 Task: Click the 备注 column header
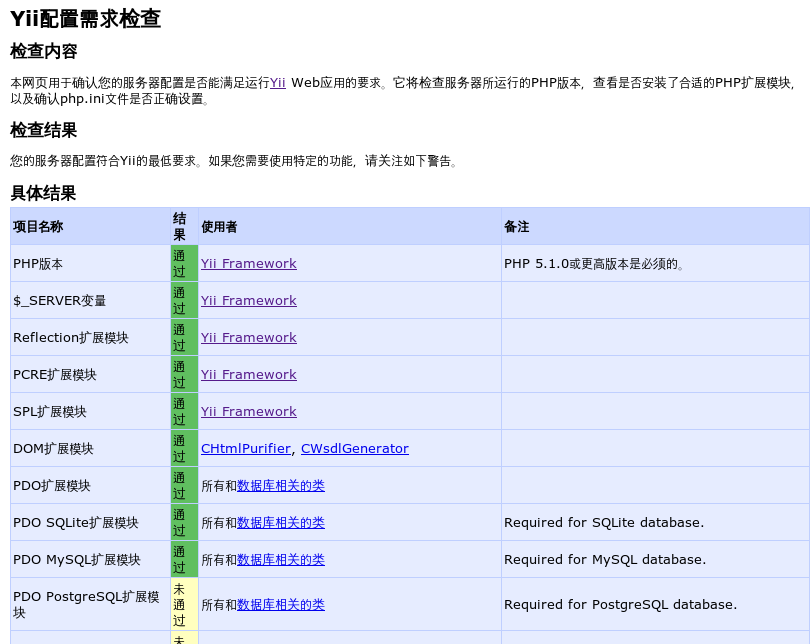click(x=516, y=227)
